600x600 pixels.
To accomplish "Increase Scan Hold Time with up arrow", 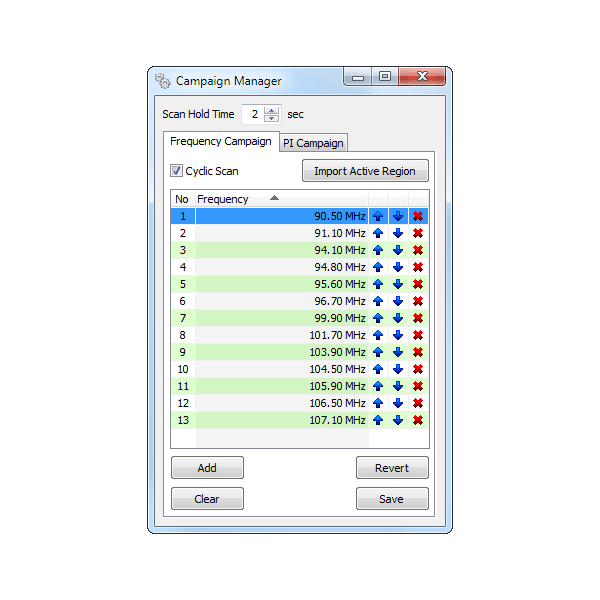I will point(272,111).
